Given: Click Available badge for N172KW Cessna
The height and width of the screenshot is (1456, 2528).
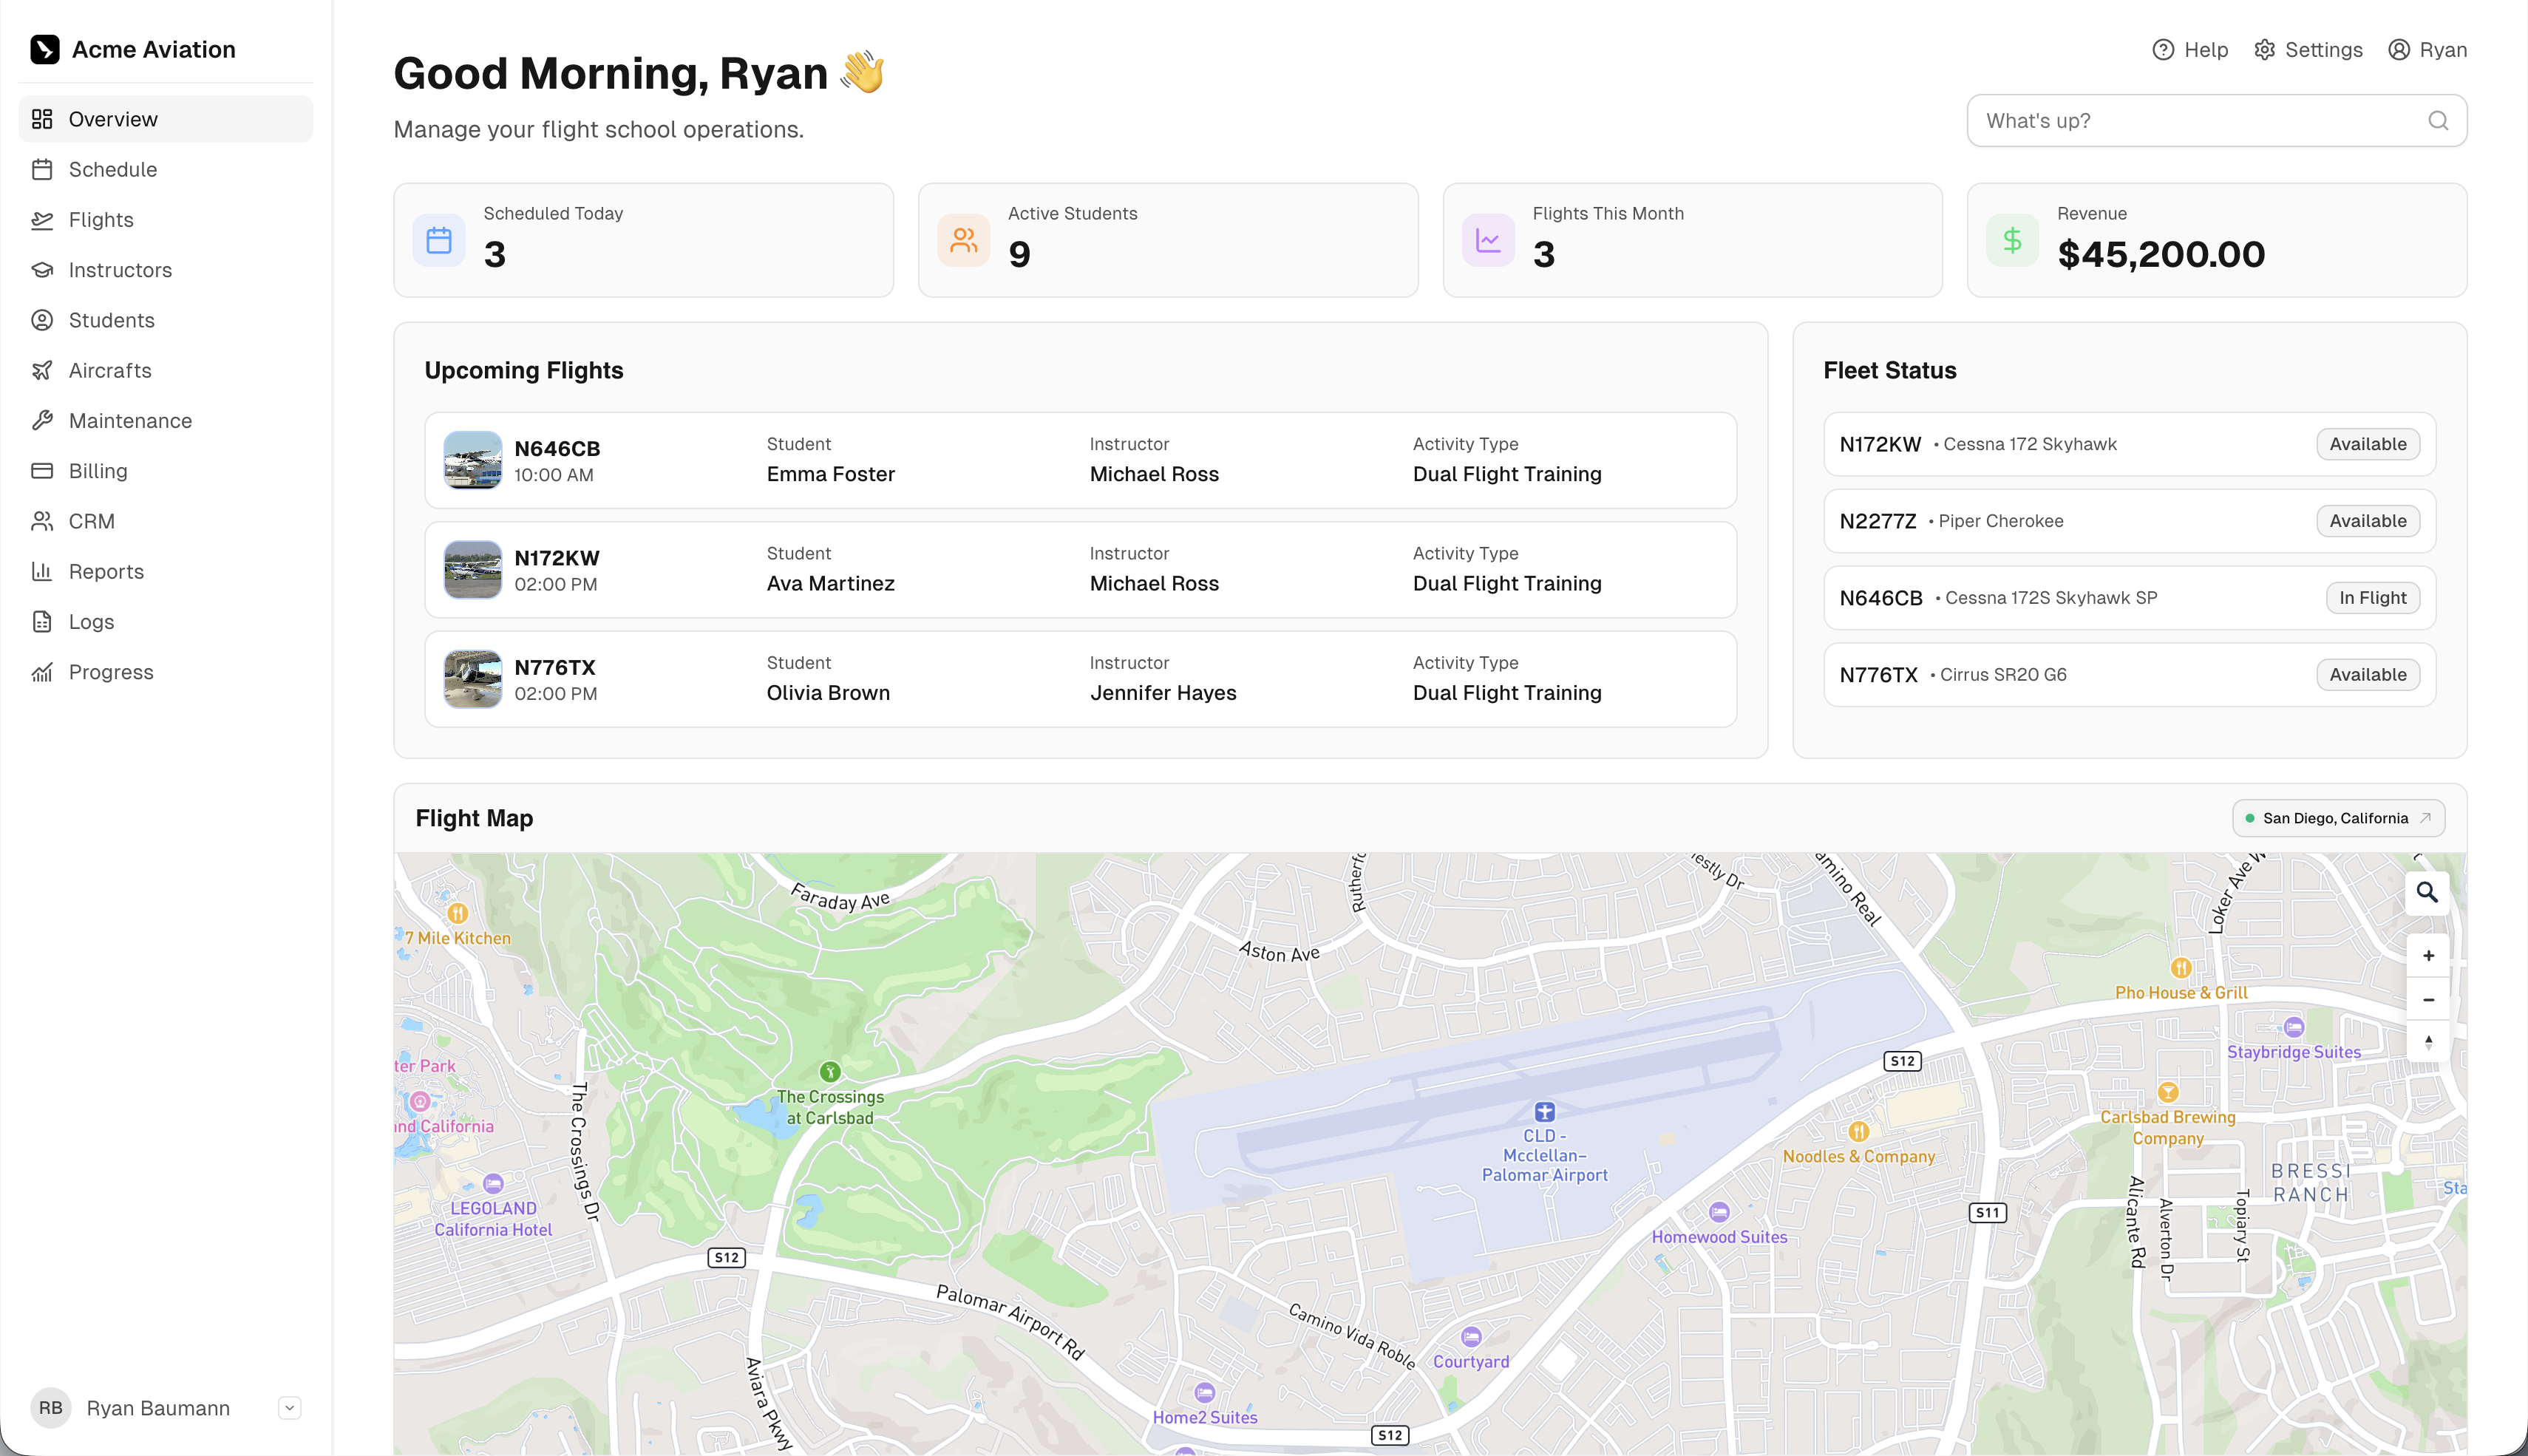Looking at the screenshot, I should point(2368,444).
